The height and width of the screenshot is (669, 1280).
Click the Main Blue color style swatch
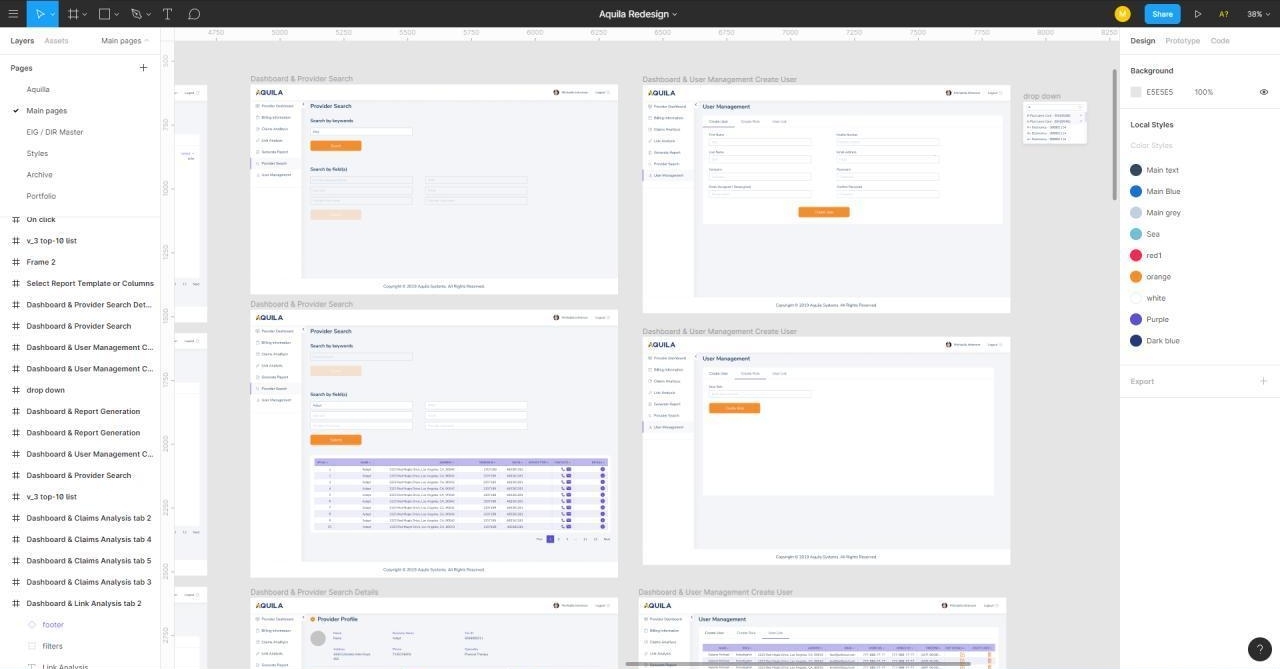point(1135,190)
